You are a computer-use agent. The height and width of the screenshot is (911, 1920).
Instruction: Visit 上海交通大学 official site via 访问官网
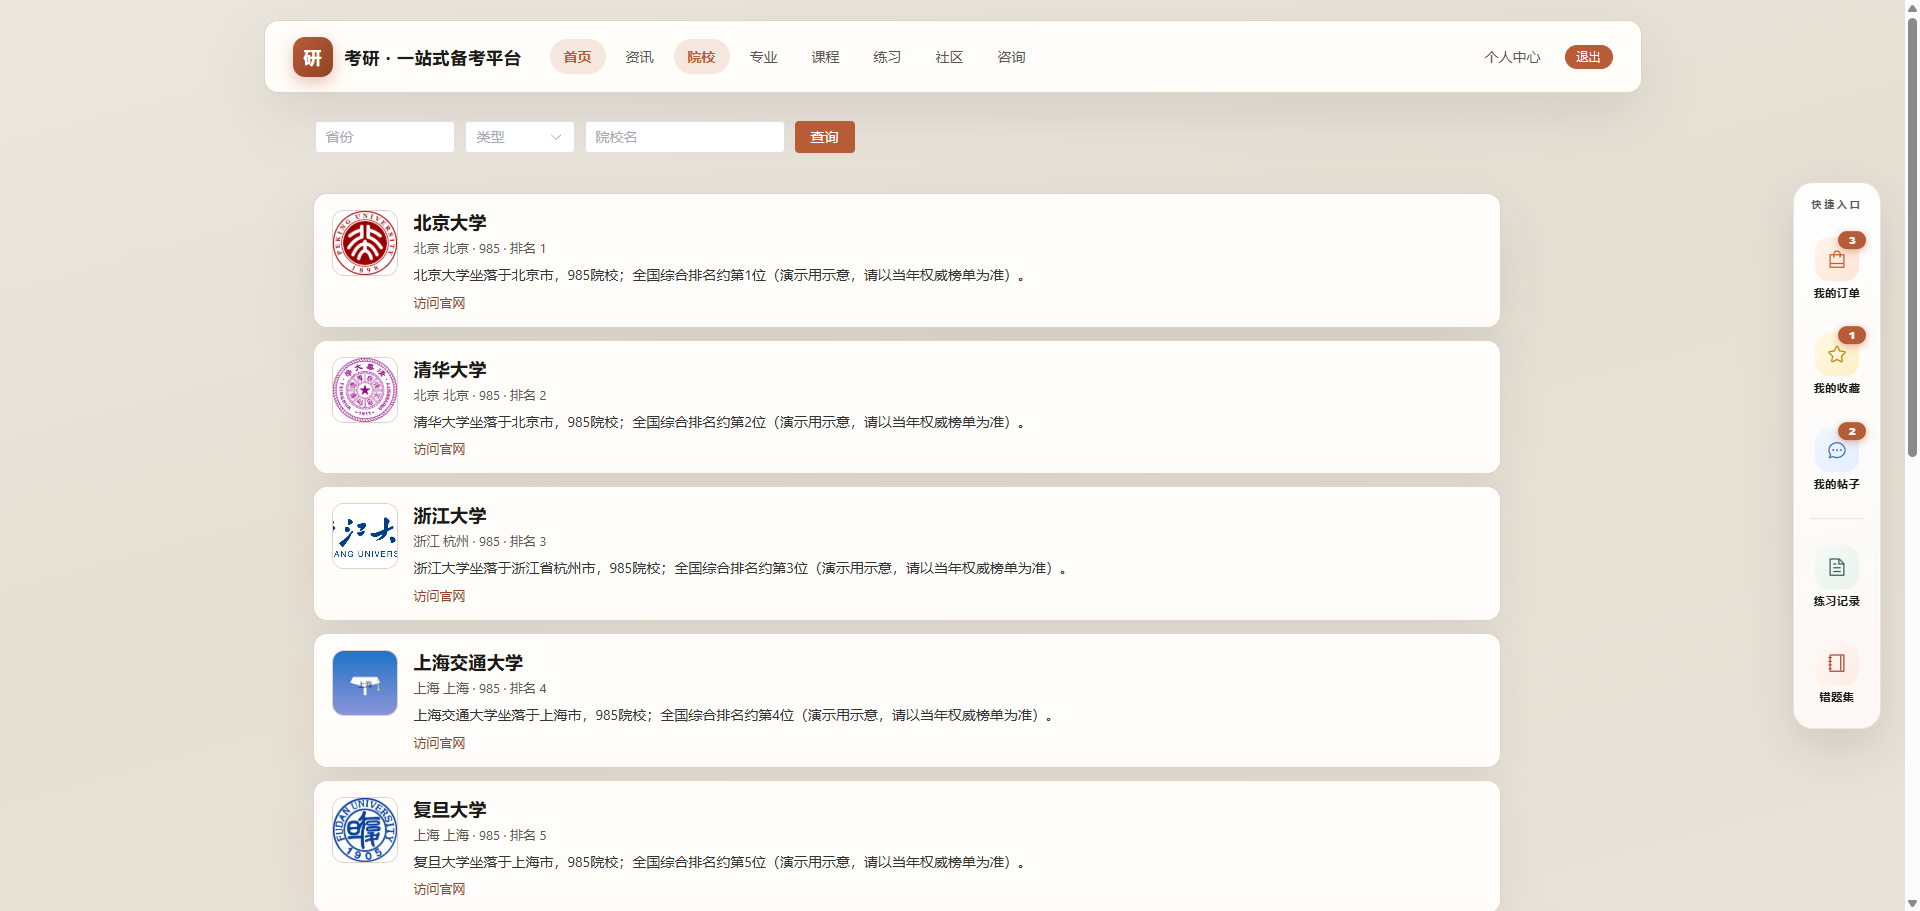tap(439, 743)
